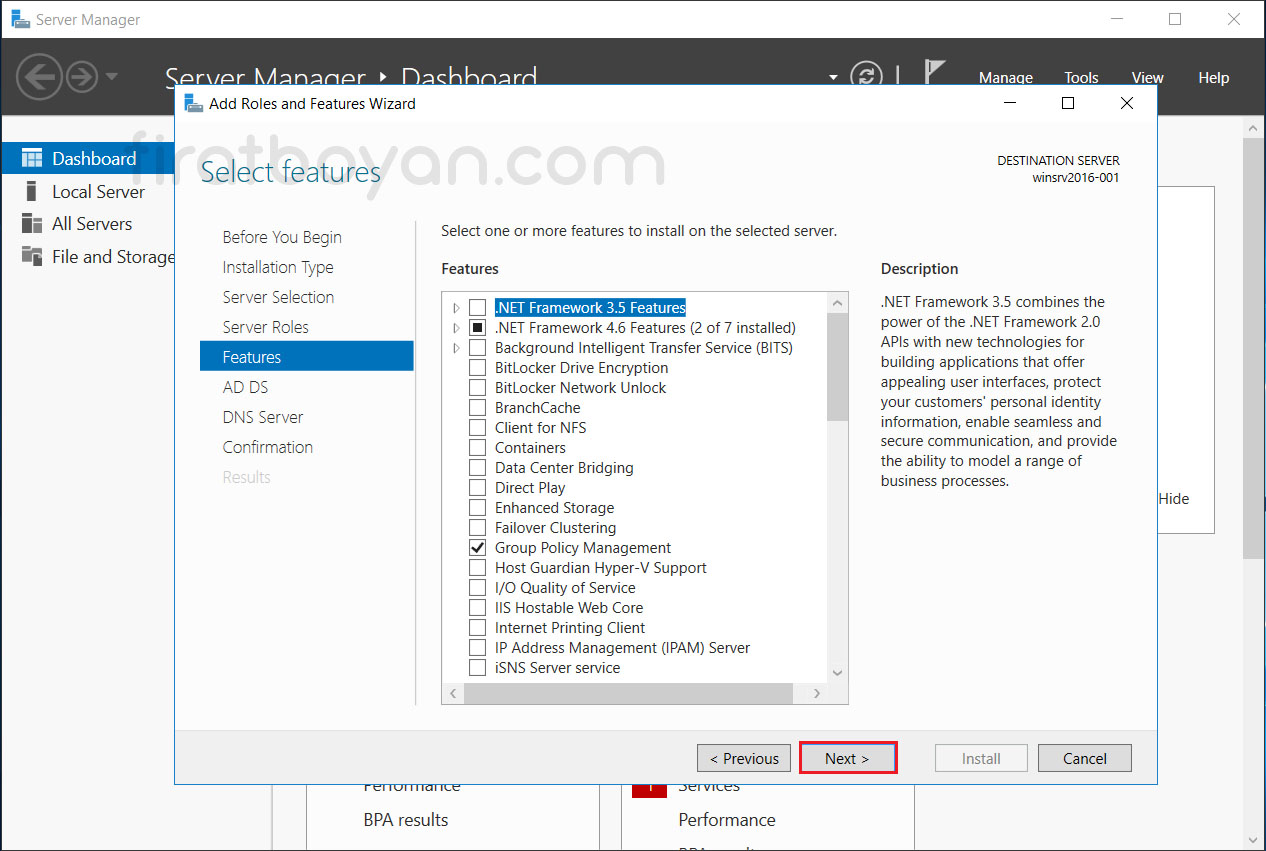Enable Background Intelligent Transfer Service checkbox
Image resolution: width=1266 pixels, height=851 pixels.
tap(478, 348)
